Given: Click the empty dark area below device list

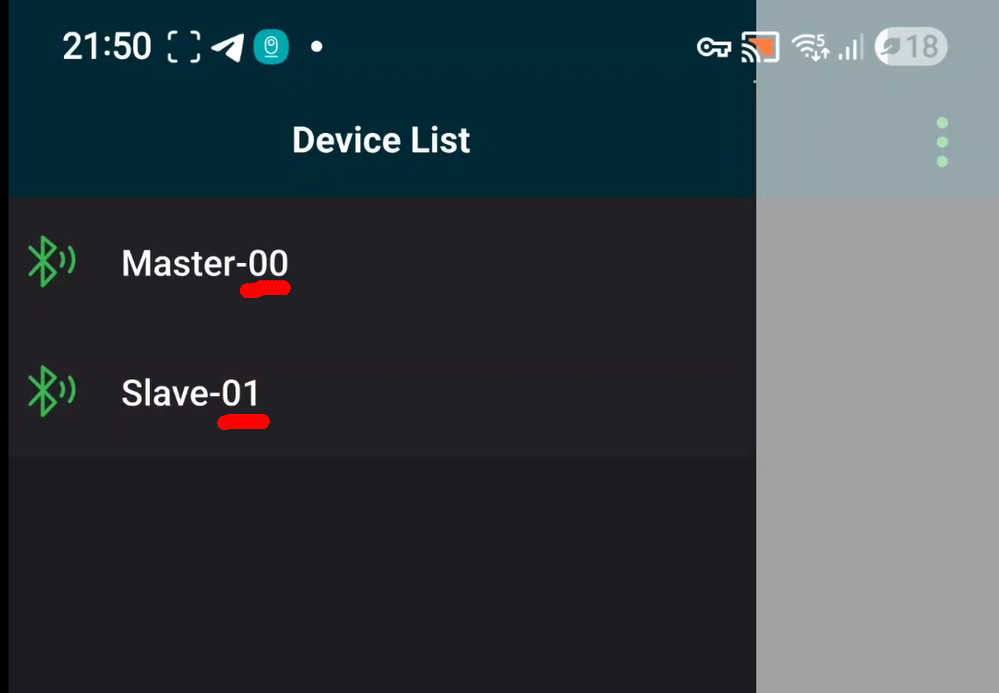Looking at the screenshot, I should point(382,575).
